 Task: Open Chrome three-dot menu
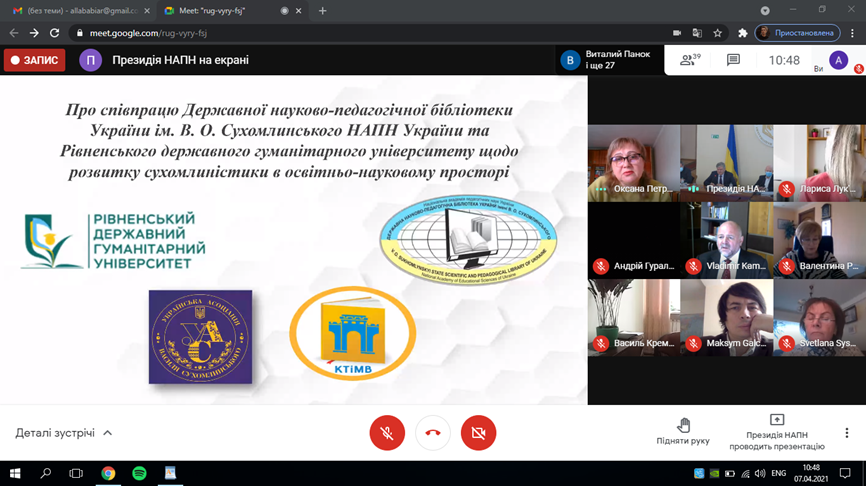pyautogui.click(x=854, y=33)
